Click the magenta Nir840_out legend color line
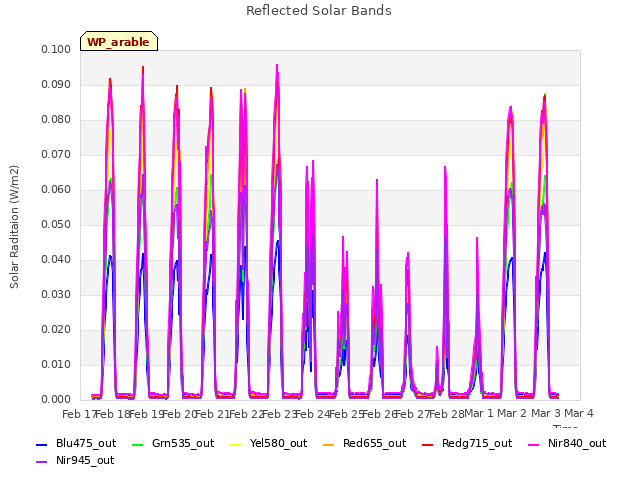Screen dimensions: 640x480 [x=533, y=444]
